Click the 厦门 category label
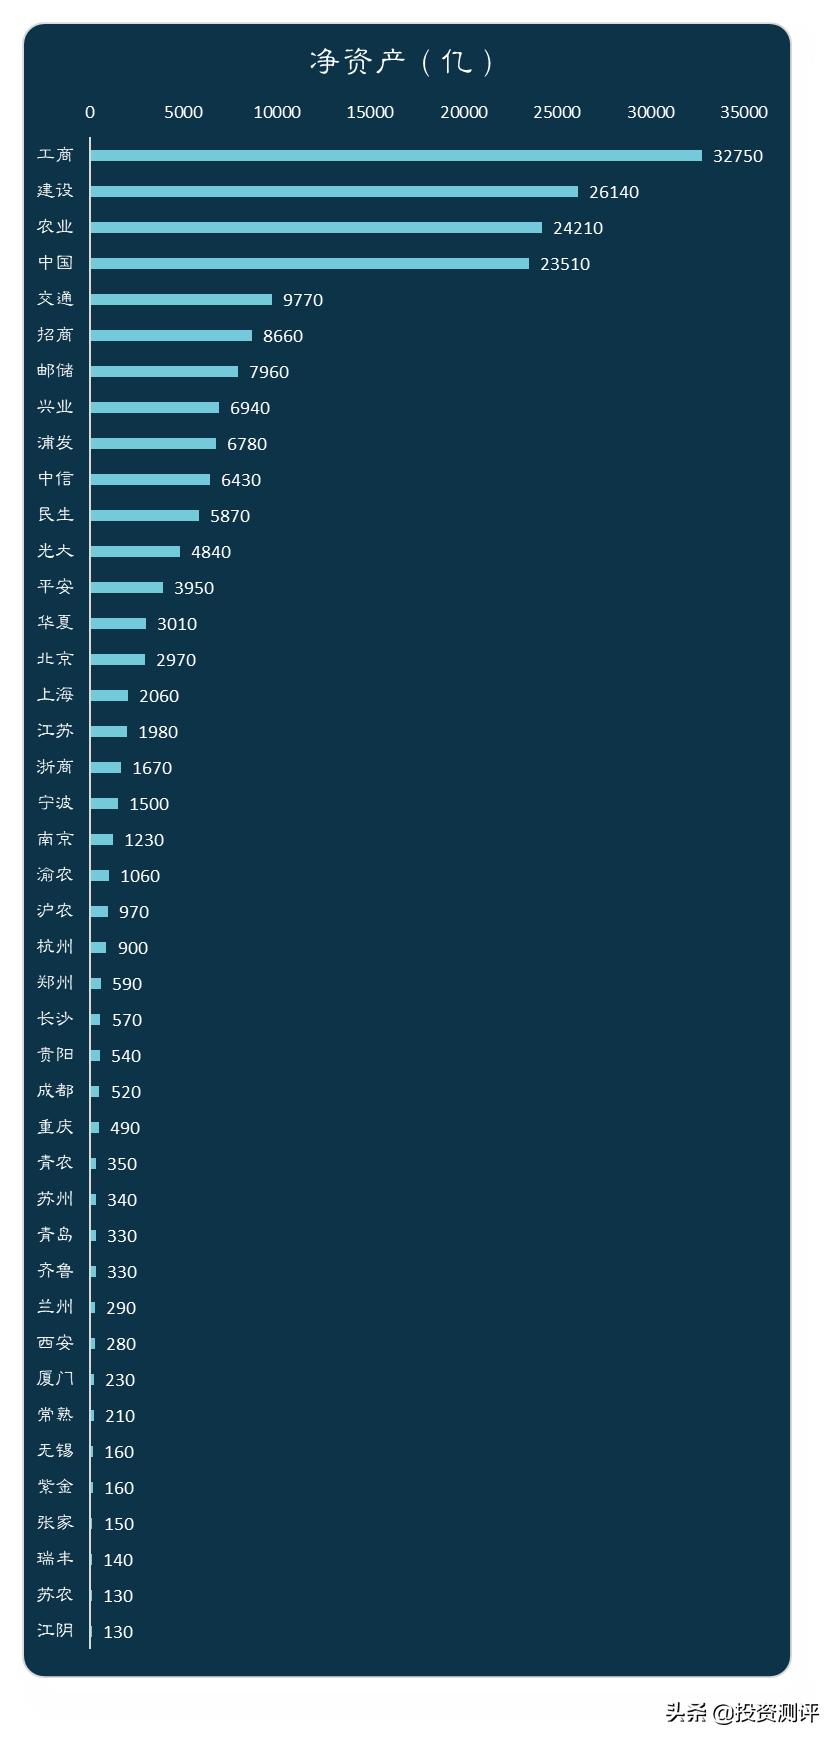Image resolution: width=838 pixels, height=1742 pixels. pos(55,1380)
